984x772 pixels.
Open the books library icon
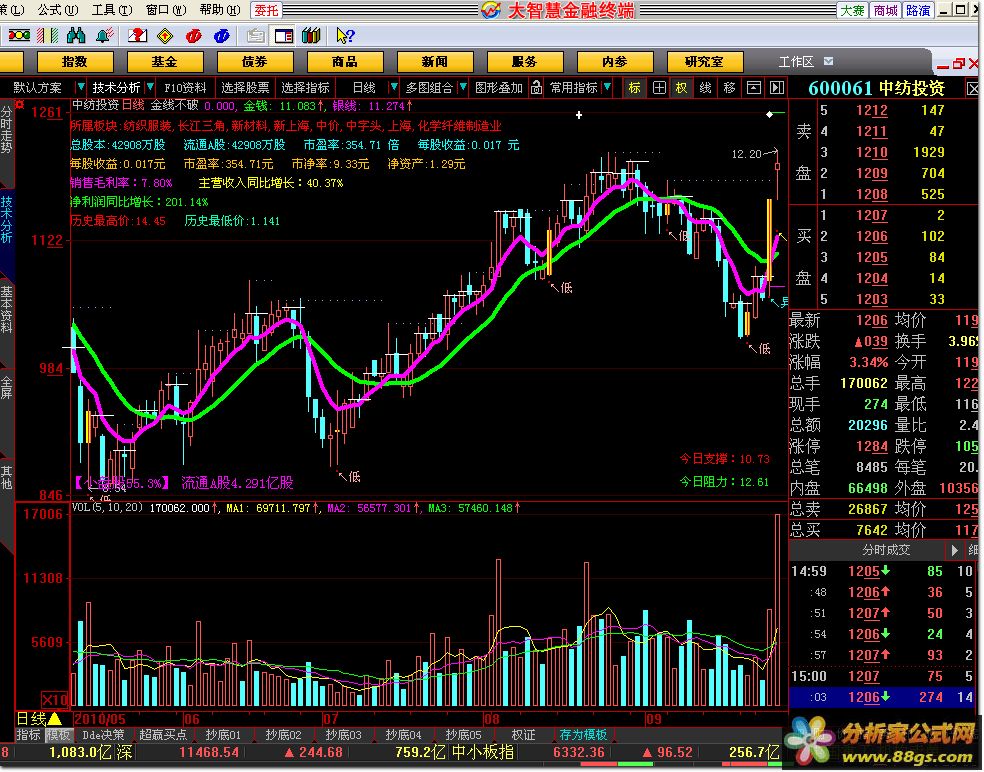coord(311,36)
